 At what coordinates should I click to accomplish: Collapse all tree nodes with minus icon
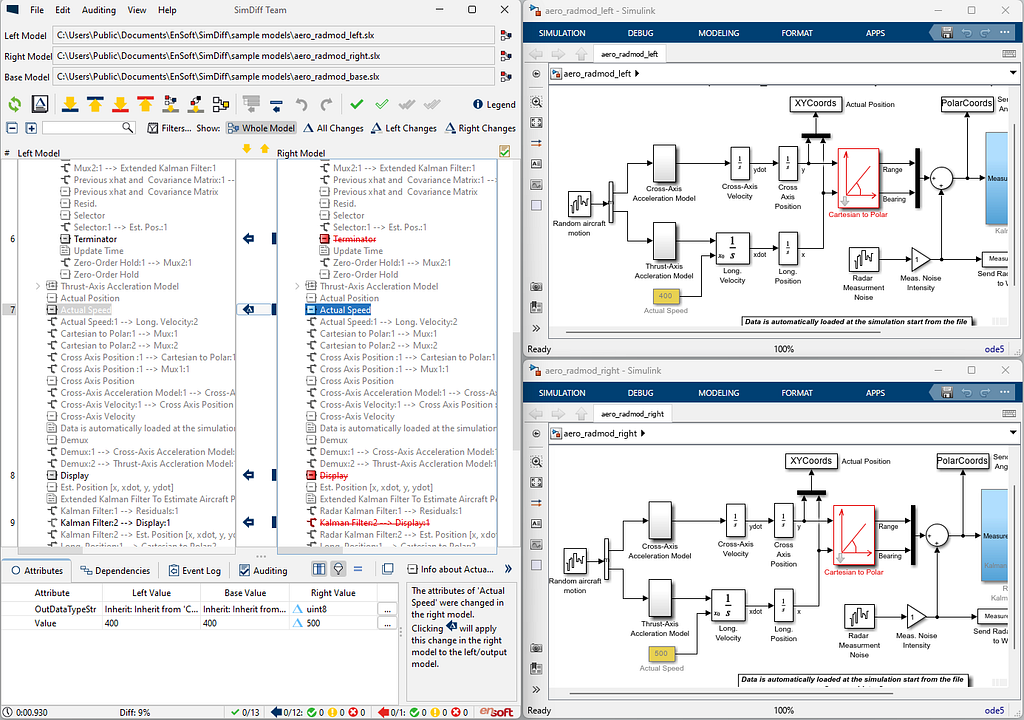pos(11,128)
